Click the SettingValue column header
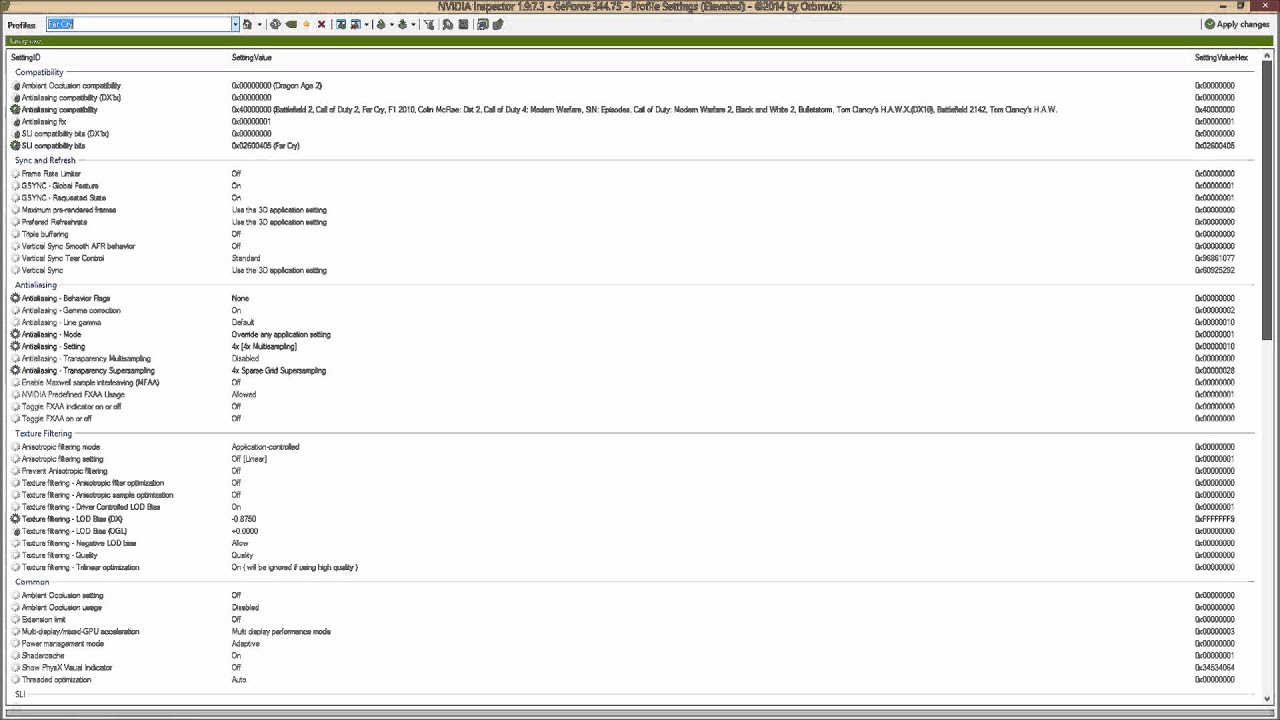Screen dimensions: 1280x720 point(251,58)
